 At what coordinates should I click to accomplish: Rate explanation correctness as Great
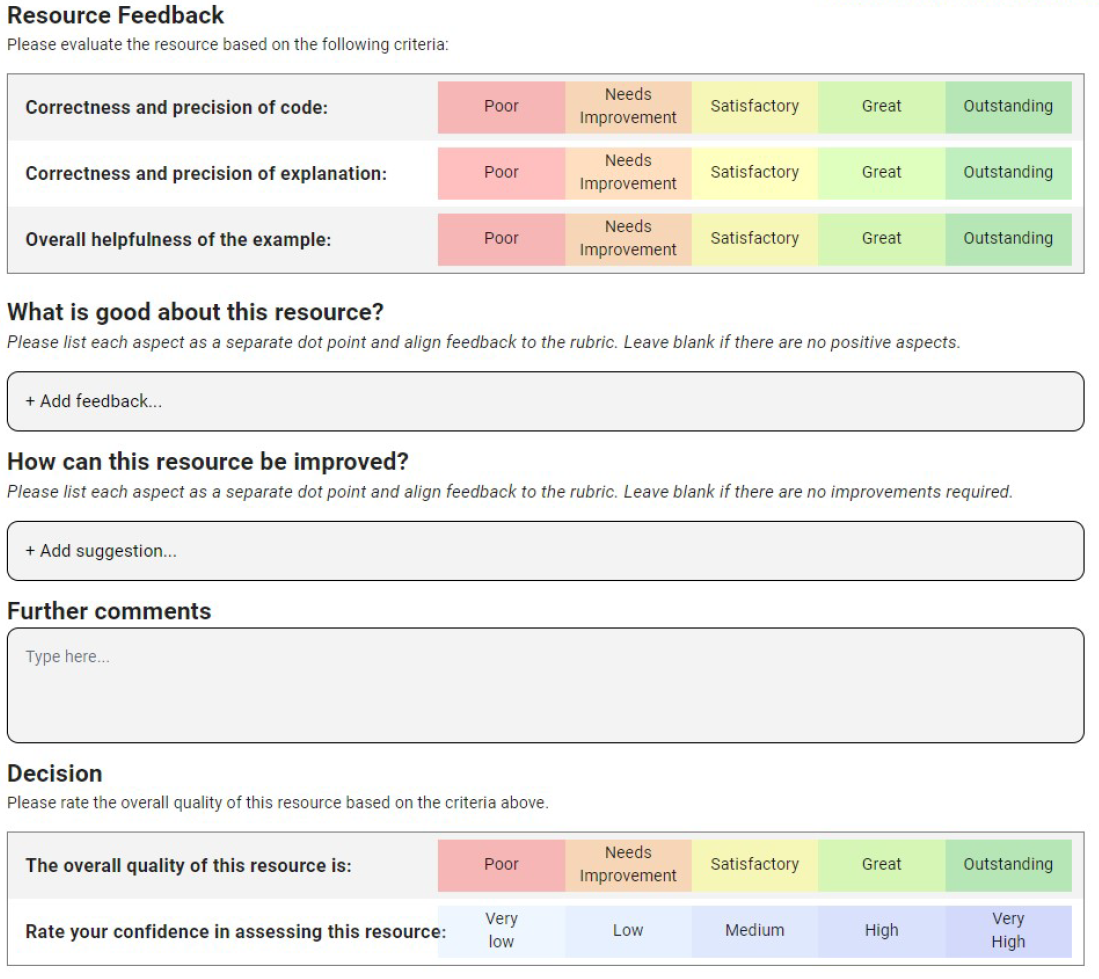[881, 173]
